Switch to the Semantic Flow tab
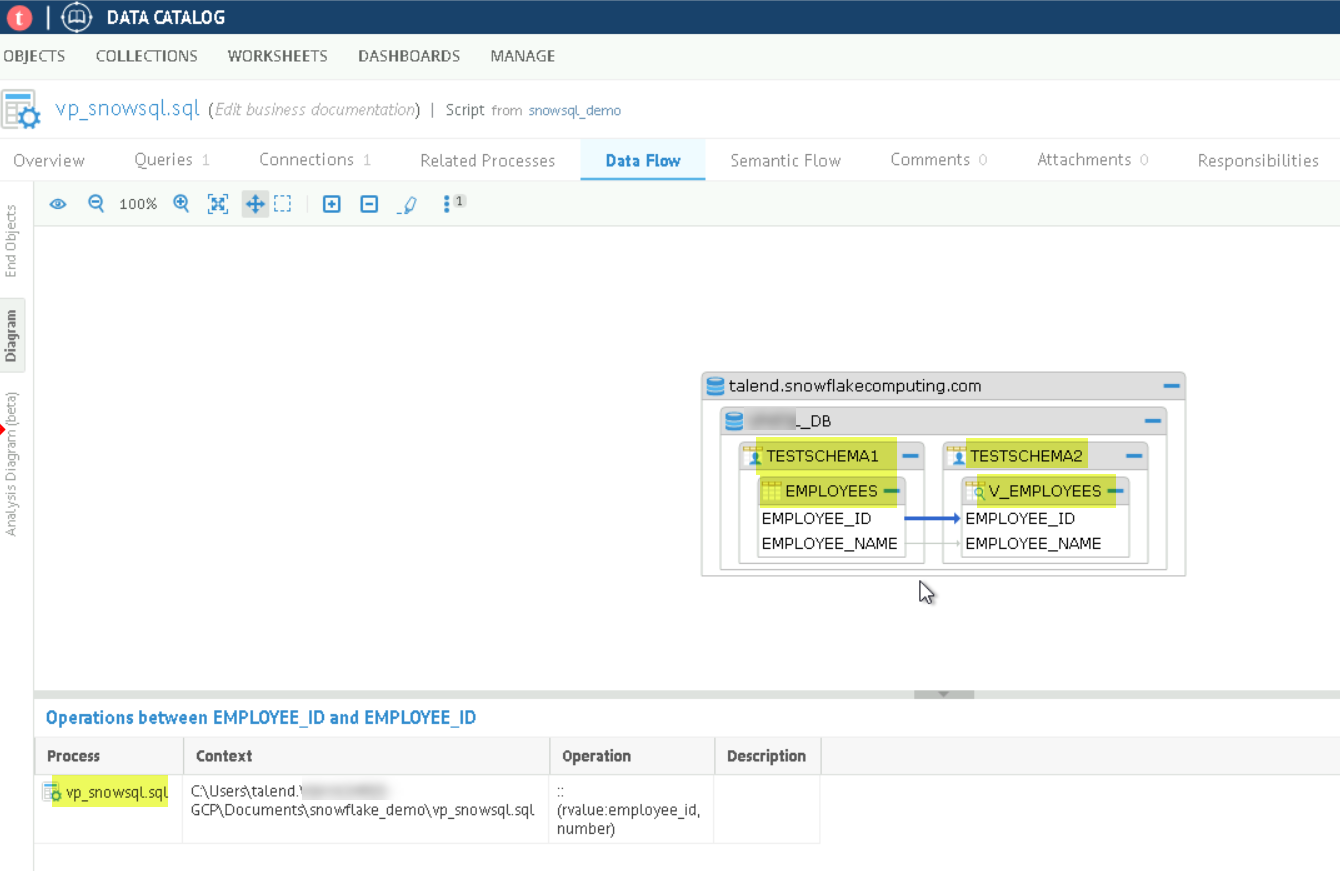This screenshot has height=871, width=1340. tap(785, 160)
